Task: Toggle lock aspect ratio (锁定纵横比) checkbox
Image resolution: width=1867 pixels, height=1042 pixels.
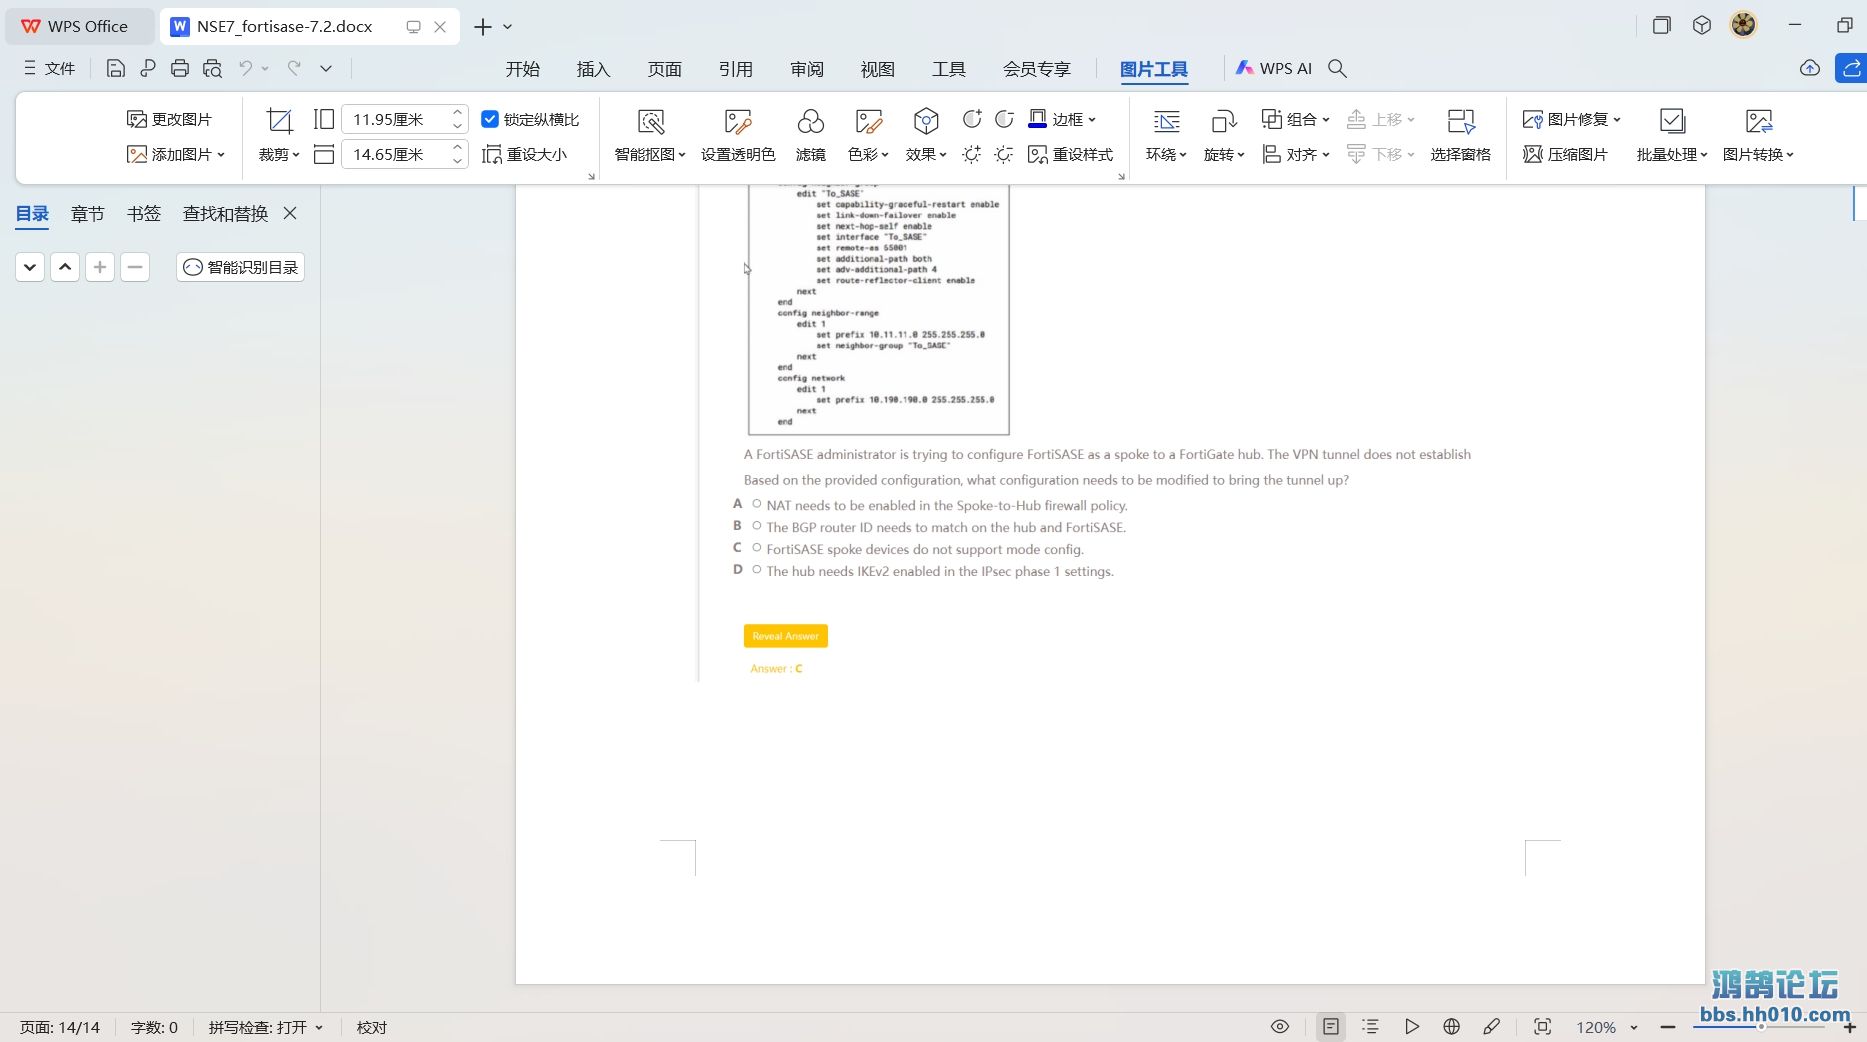Action: coord(490,119)
